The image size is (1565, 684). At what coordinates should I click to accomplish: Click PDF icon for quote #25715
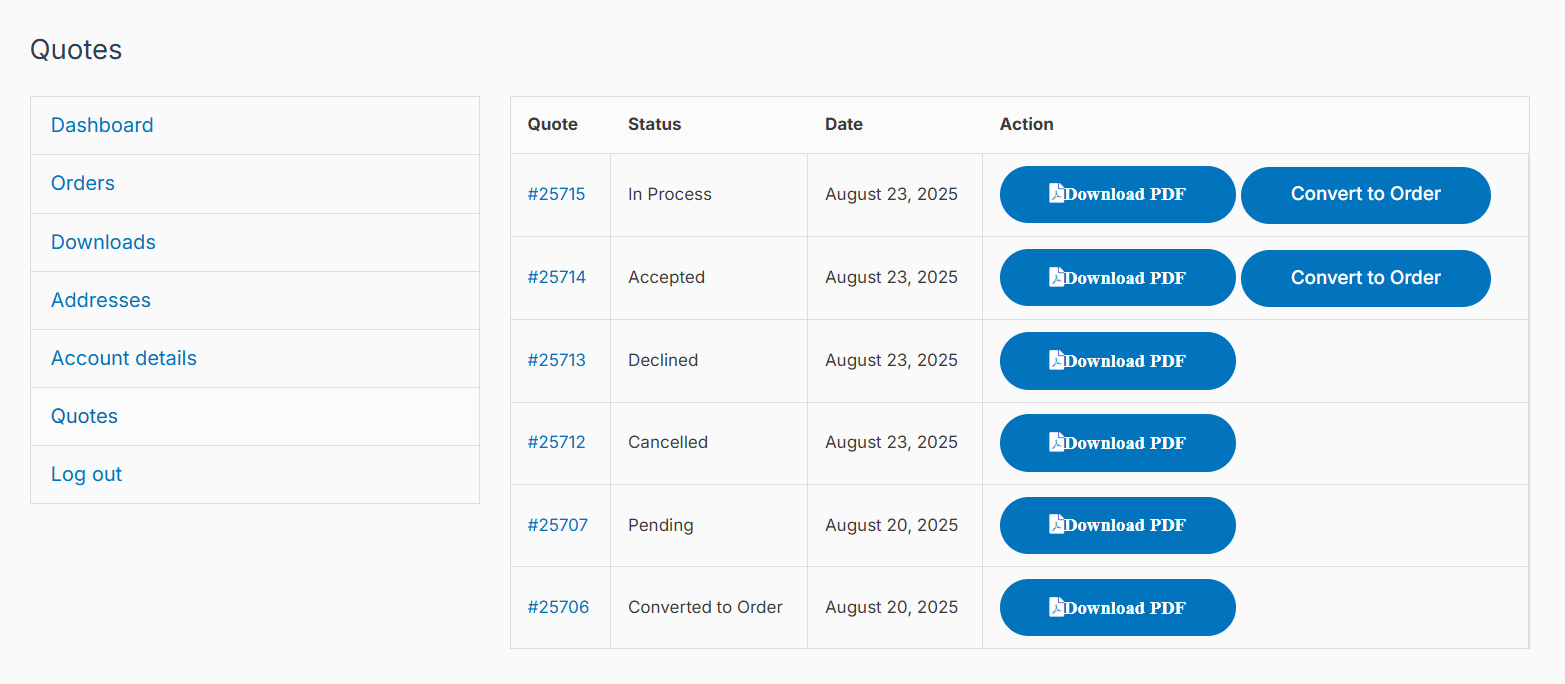[1056, 193]
